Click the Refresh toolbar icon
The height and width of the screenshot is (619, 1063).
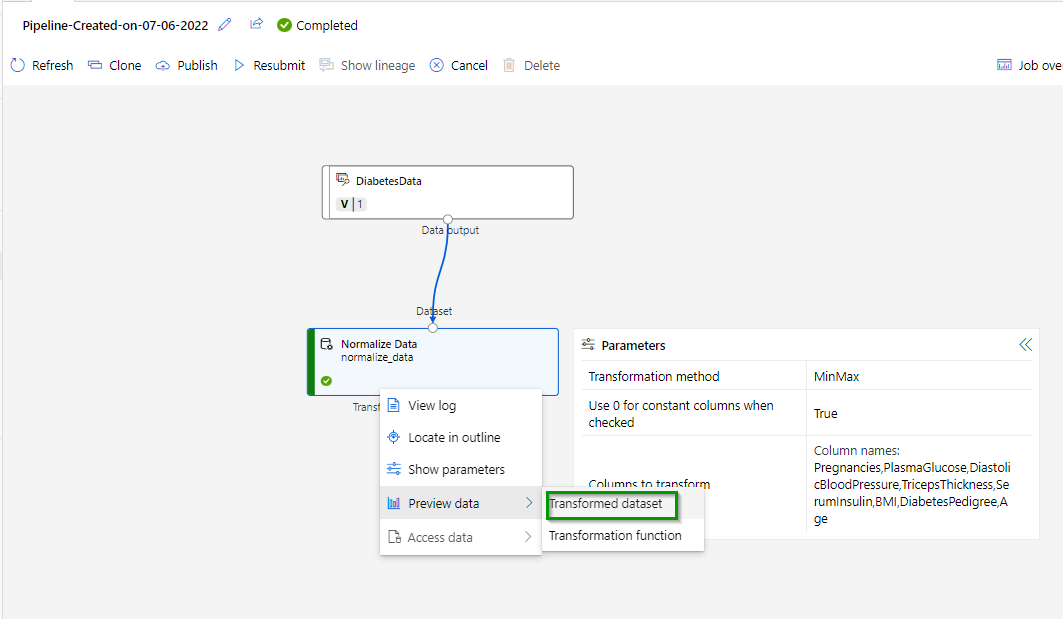18,65
